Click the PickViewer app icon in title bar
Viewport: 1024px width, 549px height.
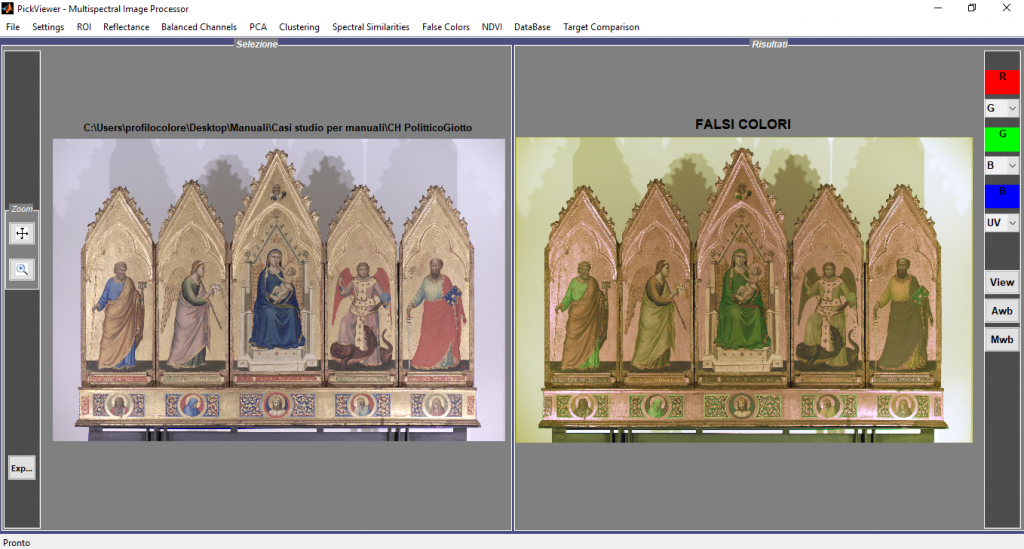click(7, 8)
